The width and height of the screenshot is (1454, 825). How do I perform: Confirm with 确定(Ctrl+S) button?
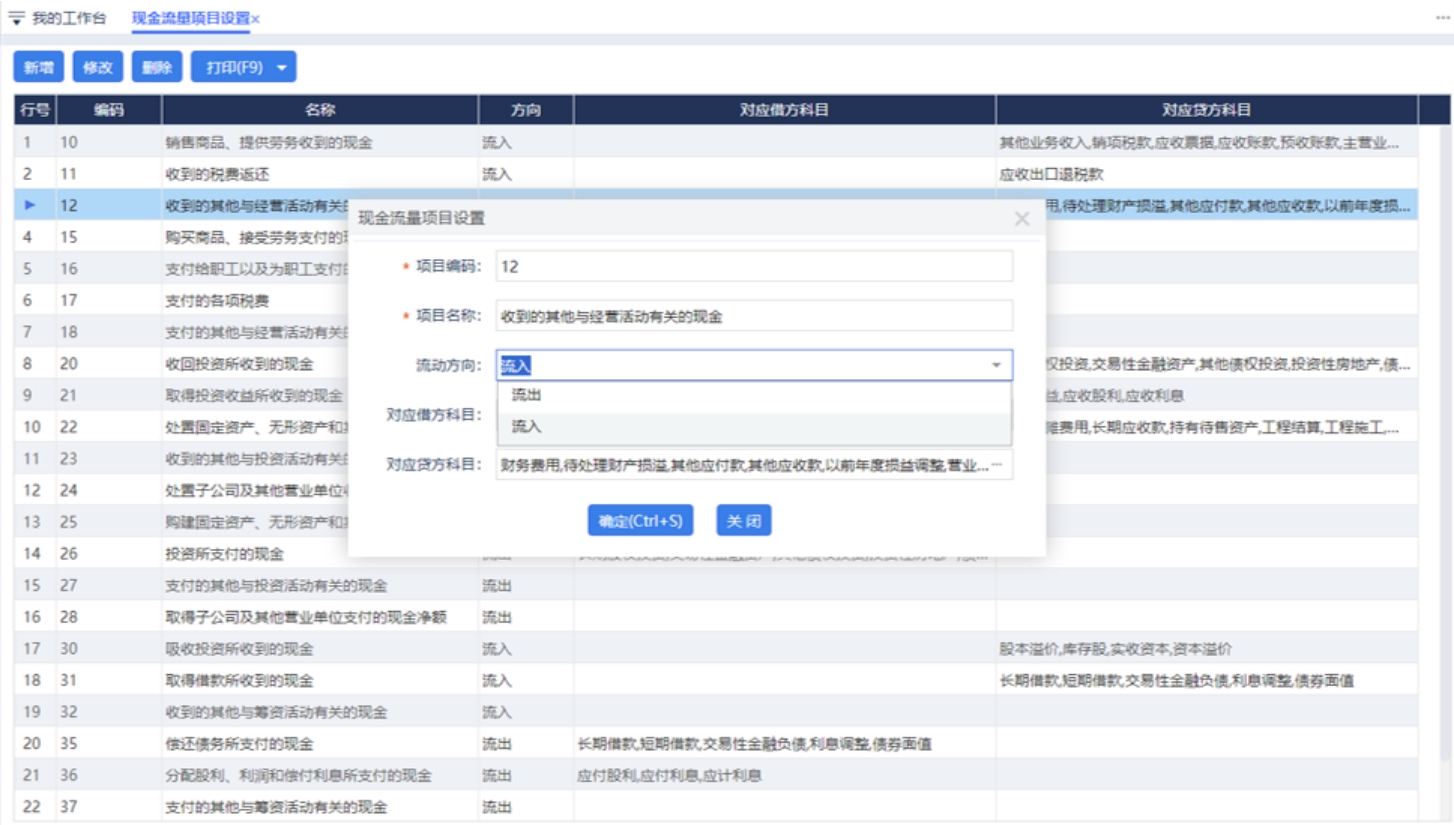click(x=640, y=520)
